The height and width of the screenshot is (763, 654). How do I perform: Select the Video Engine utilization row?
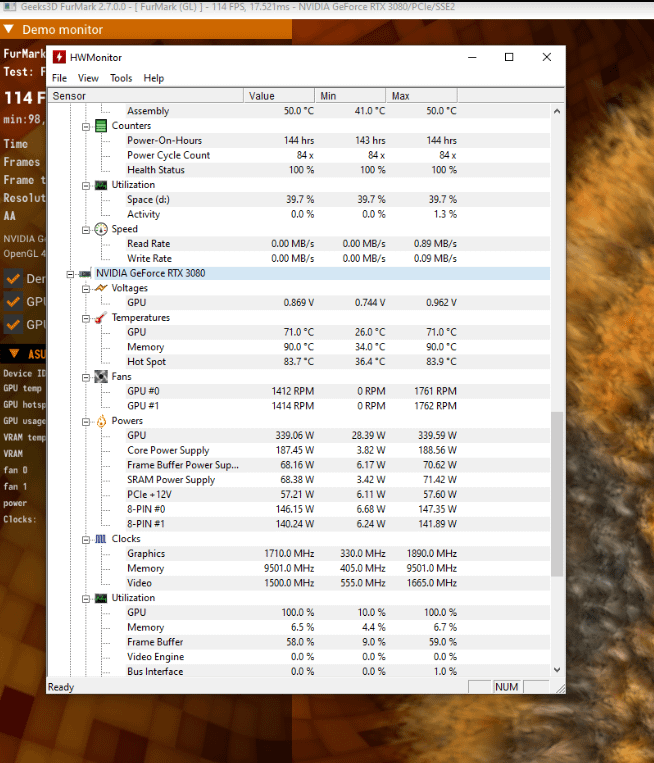pyautogui.click(x=337, y=657)
